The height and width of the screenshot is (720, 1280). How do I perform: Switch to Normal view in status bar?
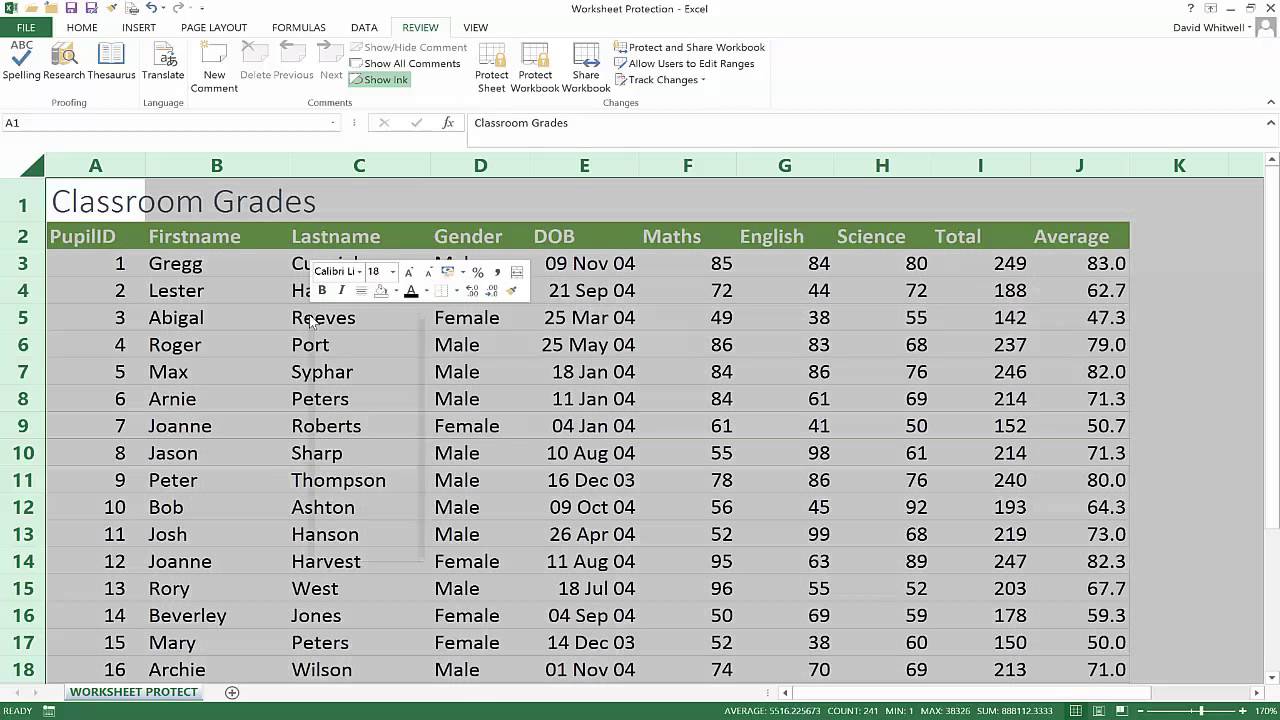coord(1077,711)
